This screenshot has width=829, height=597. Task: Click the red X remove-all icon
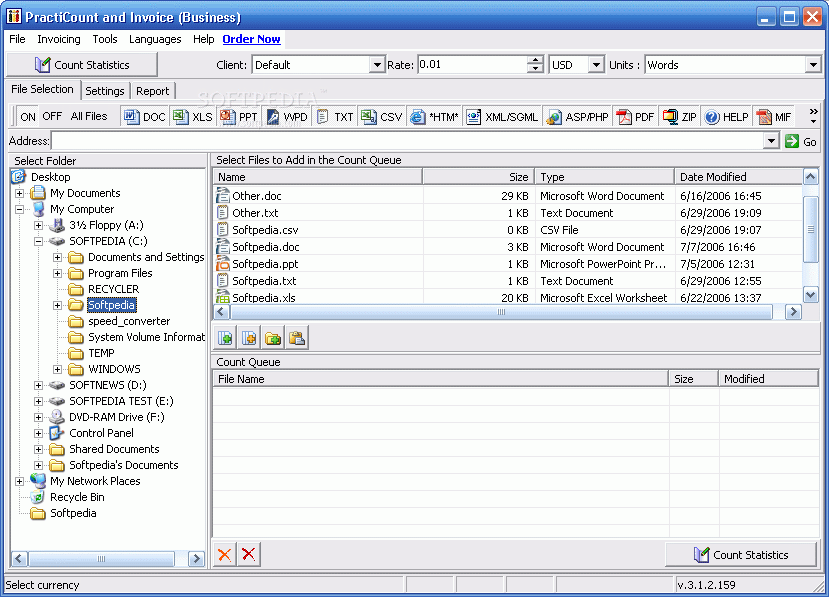point(248,554)
